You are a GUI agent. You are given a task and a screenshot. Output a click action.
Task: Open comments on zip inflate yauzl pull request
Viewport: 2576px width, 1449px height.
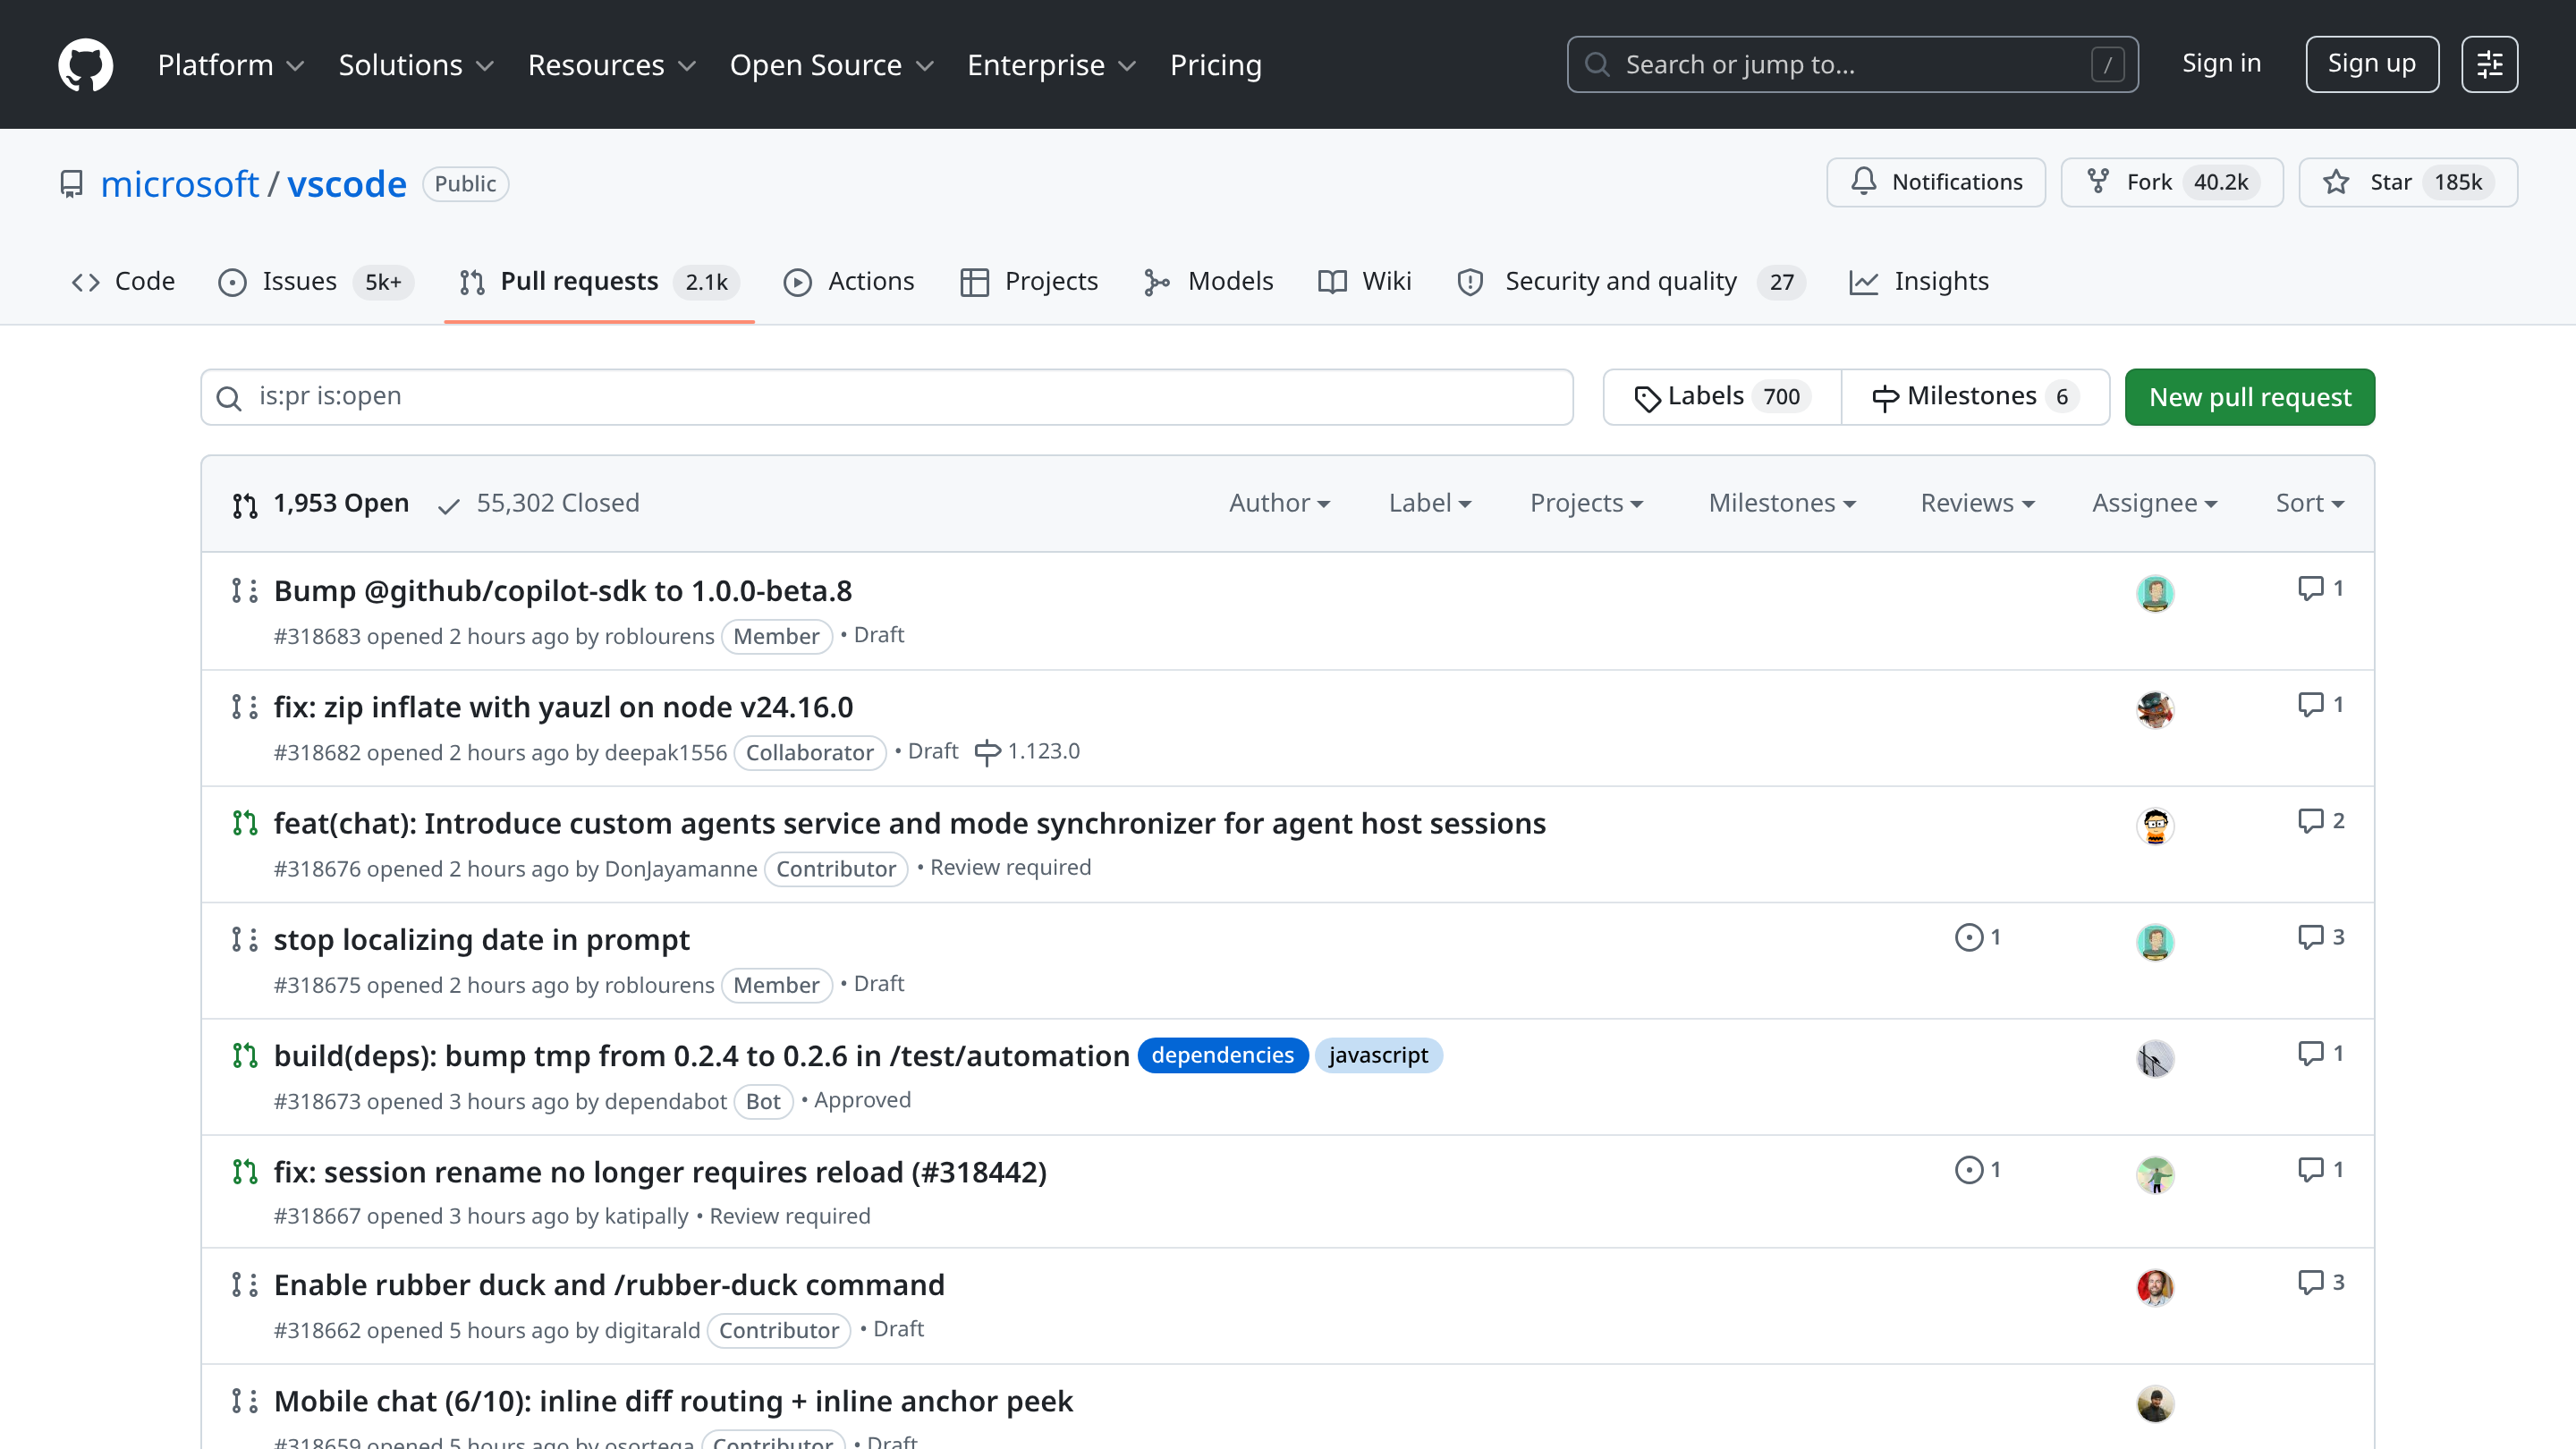(x=2320, y=704)
